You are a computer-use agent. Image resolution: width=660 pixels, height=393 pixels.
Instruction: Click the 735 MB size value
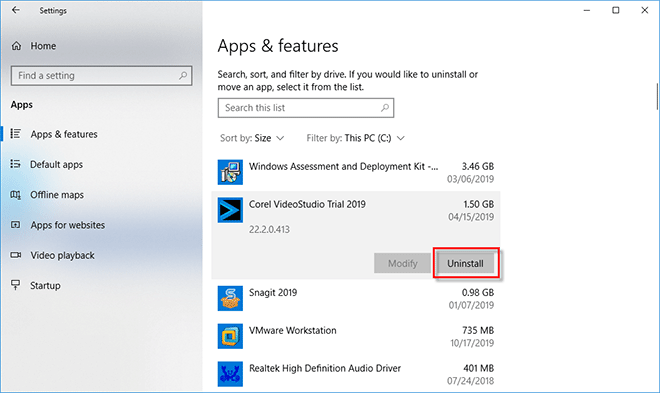[478, 330]
